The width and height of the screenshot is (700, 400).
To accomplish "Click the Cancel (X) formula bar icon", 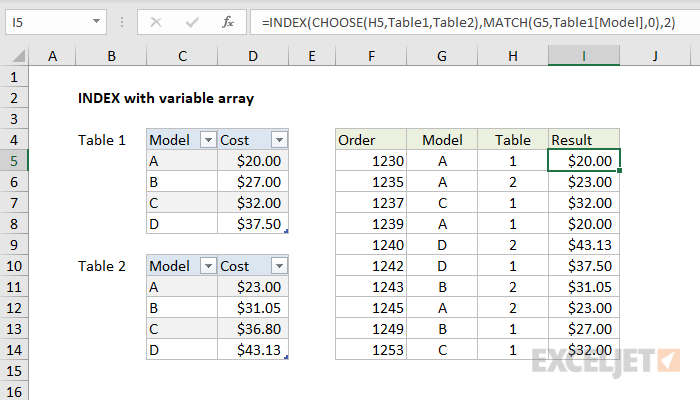I will (x=156, y=22).
